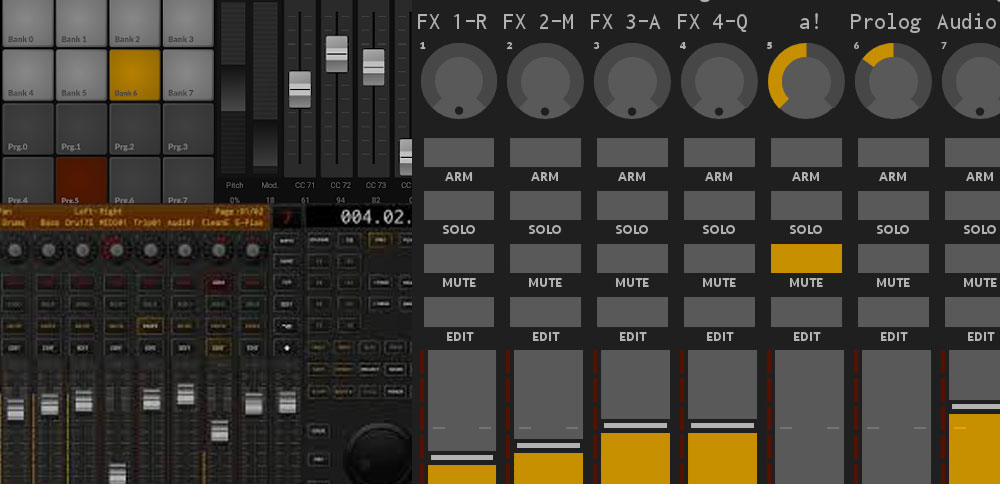The height and width of the screenshot is (484, 1000).
Task: Open EDIT for FX 4-Q channel
Action: coord(719,312)
